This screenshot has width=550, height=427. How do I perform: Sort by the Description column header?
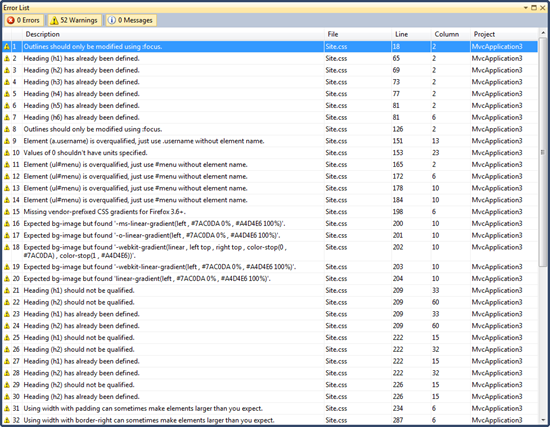pyautogui.click(x=174, y=34)
